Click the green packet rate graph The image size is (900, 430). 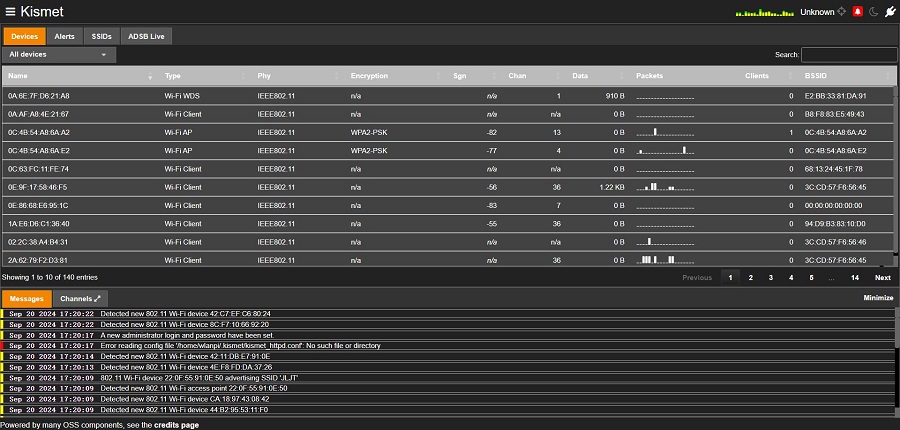pyautogui.click(x=765, y=12)
